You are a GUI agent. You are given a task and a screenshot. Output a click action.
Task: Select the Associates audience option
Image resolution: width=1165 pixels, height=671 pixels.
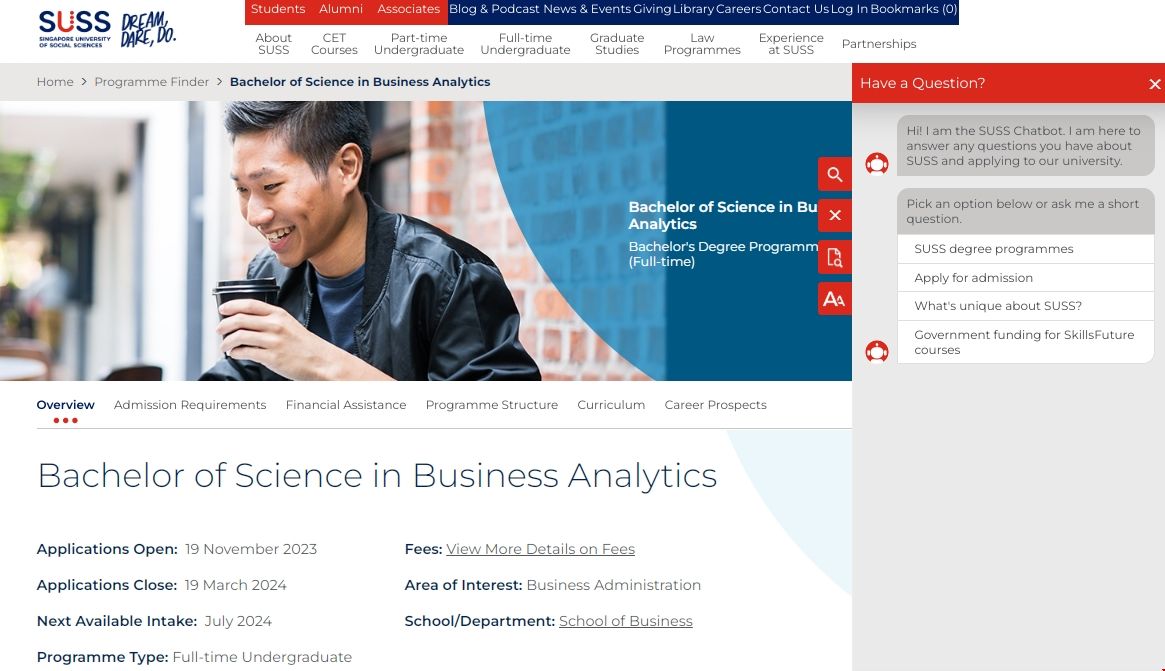(408, 9)
